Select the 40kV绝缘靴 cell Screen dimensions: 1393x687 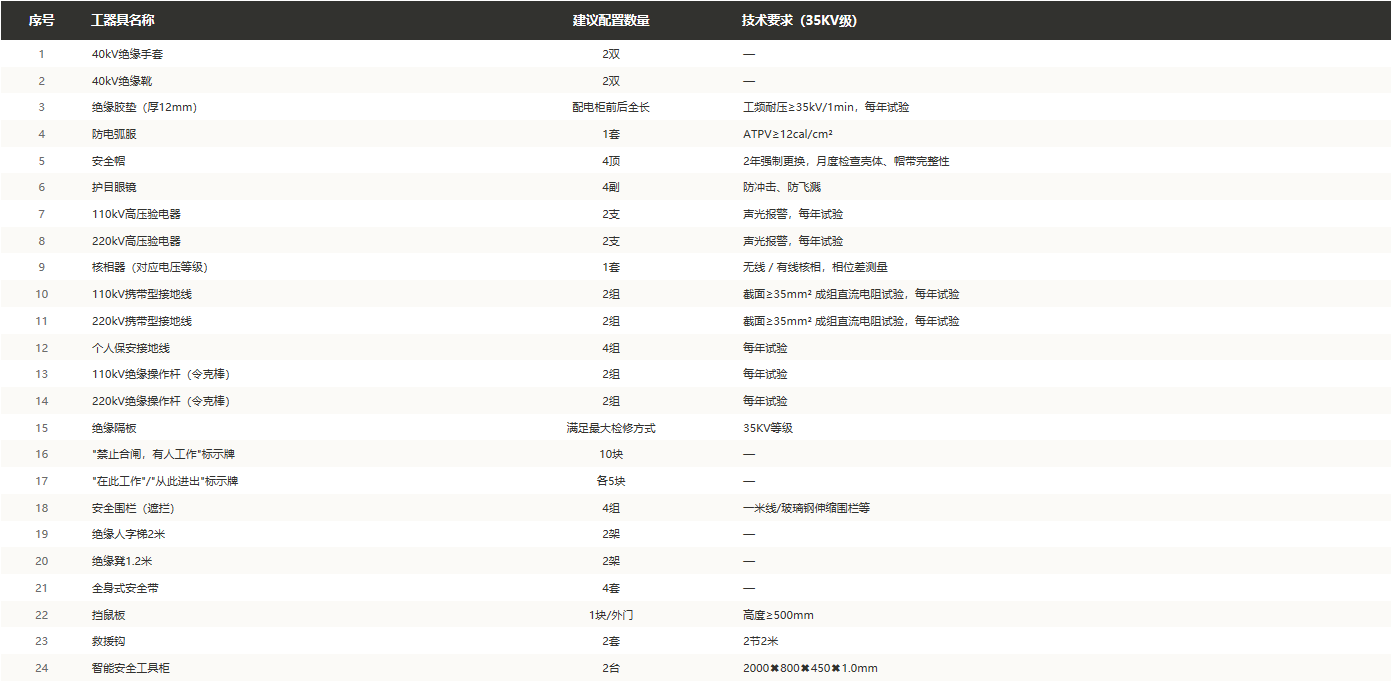[x=122, y=81]
